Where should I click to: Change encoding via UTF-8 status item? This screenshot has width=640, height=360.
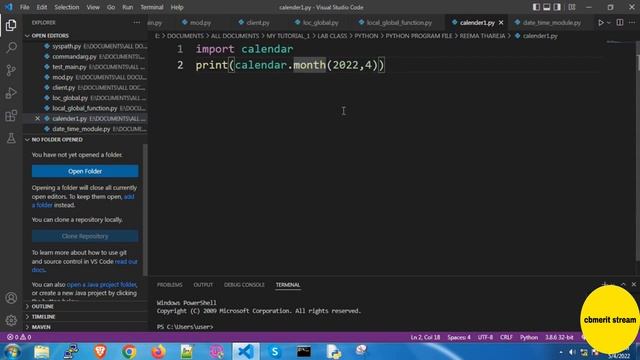(485, 337)
